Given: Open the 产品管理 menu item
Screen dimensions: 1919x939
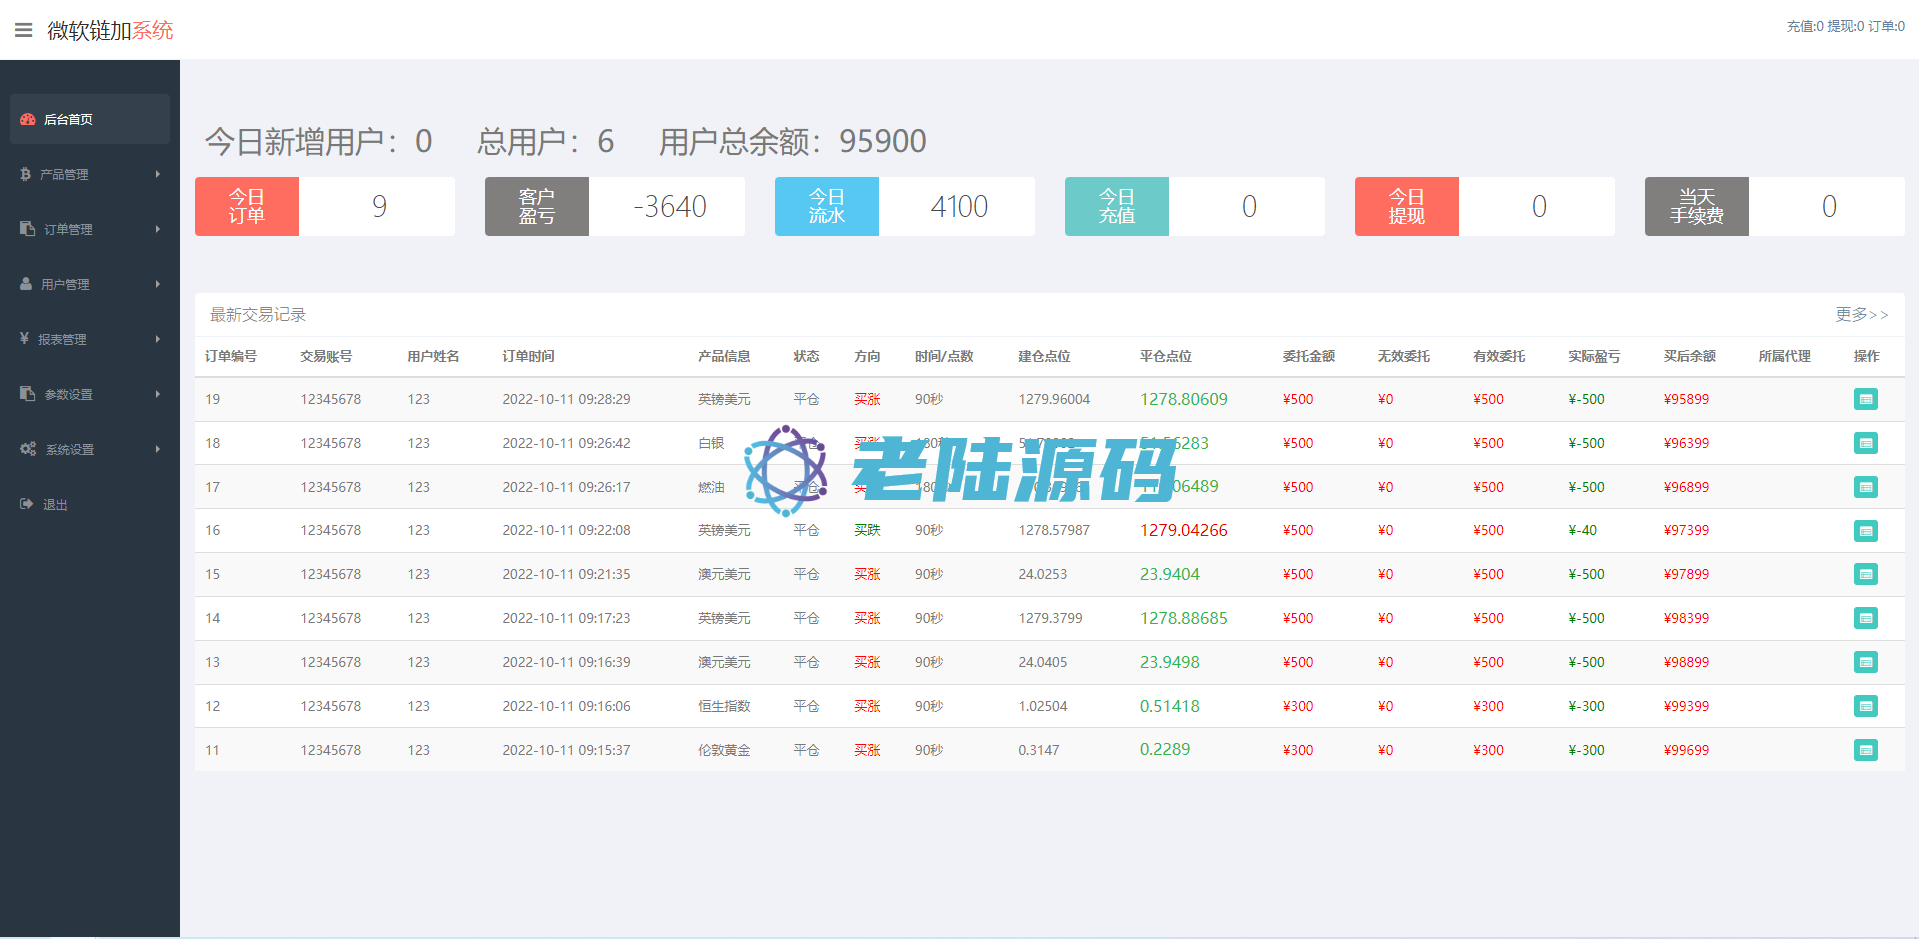Looking at the screenshot, I should (64, 174).
